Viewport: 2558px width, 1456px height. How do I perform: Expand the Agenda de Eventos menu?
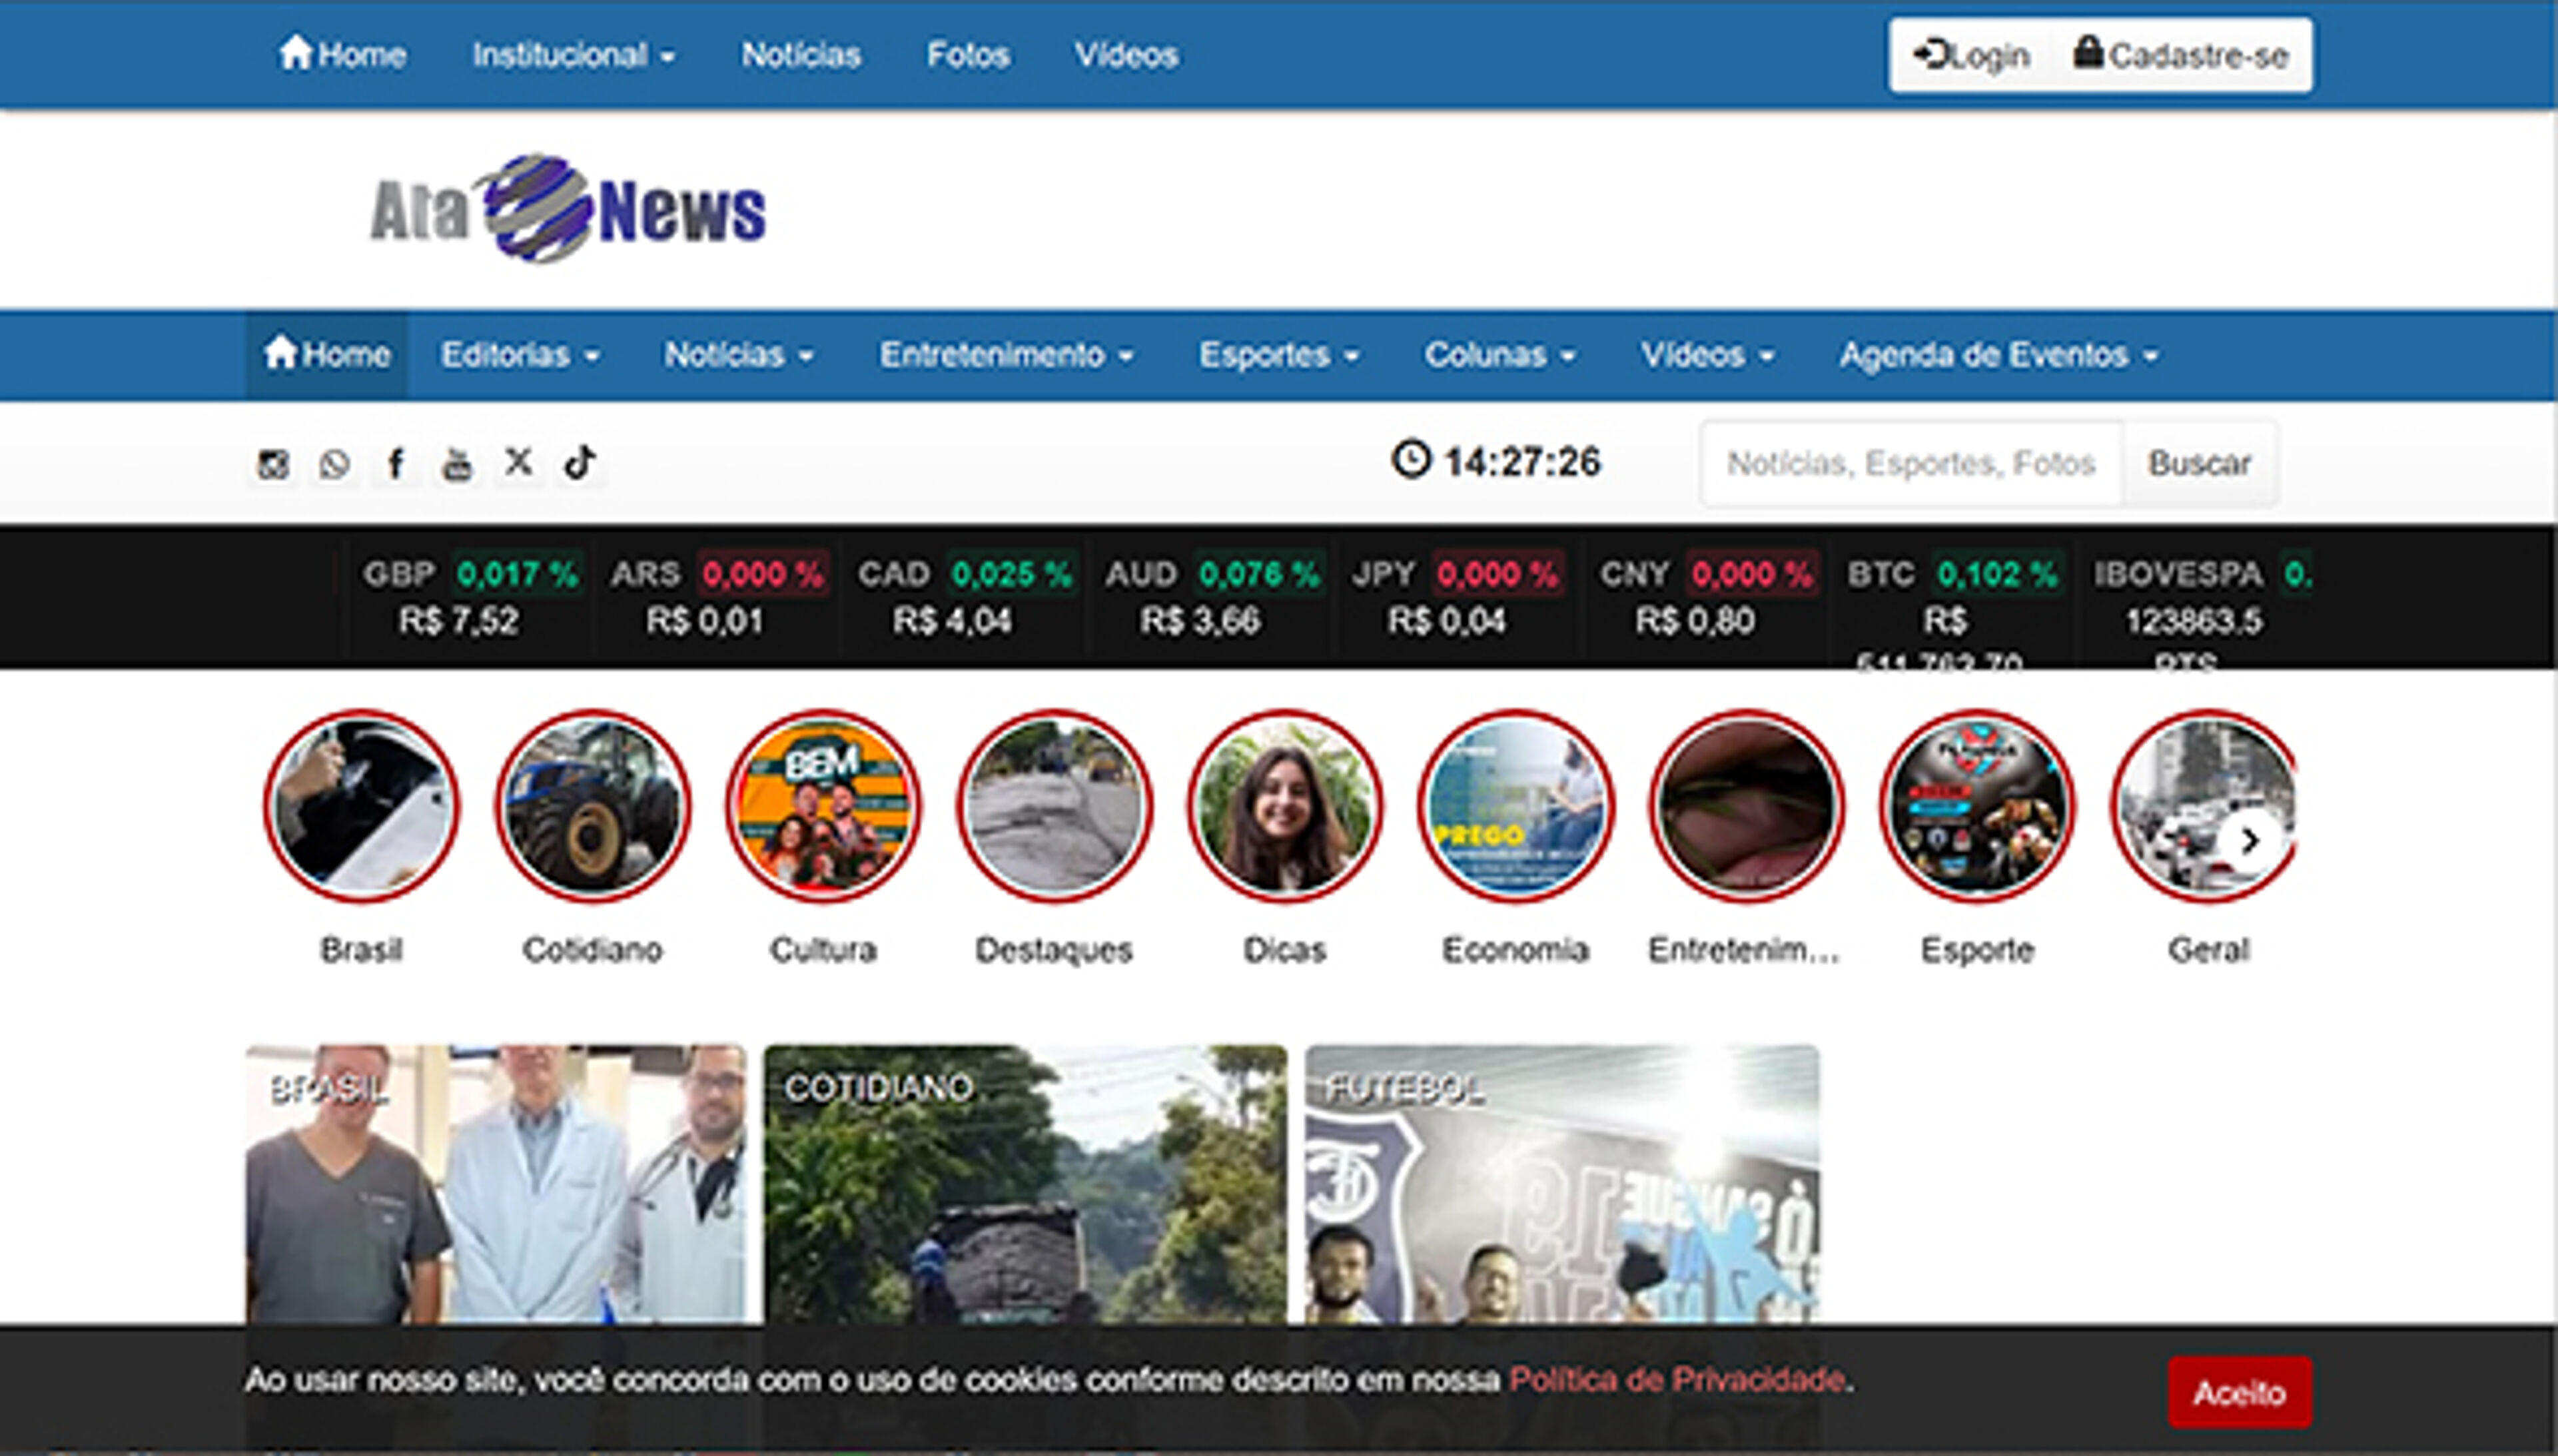(x=1996, y=354)
